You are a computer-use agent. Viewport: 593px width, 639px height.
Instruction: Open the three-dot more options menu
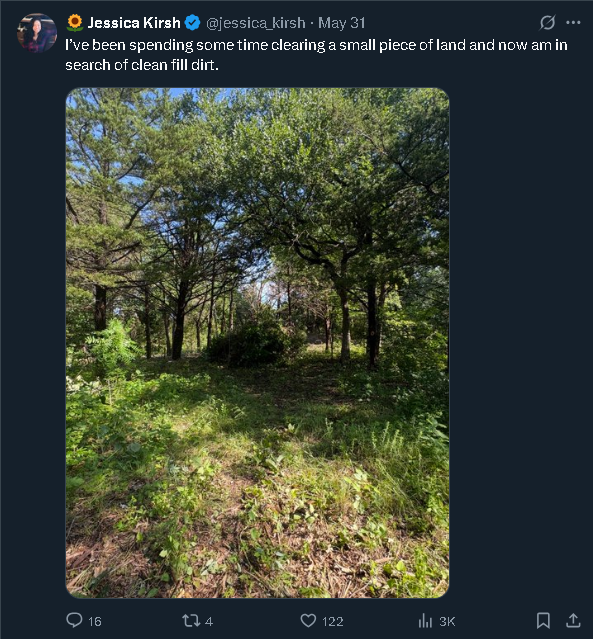(x=573, y=22)
